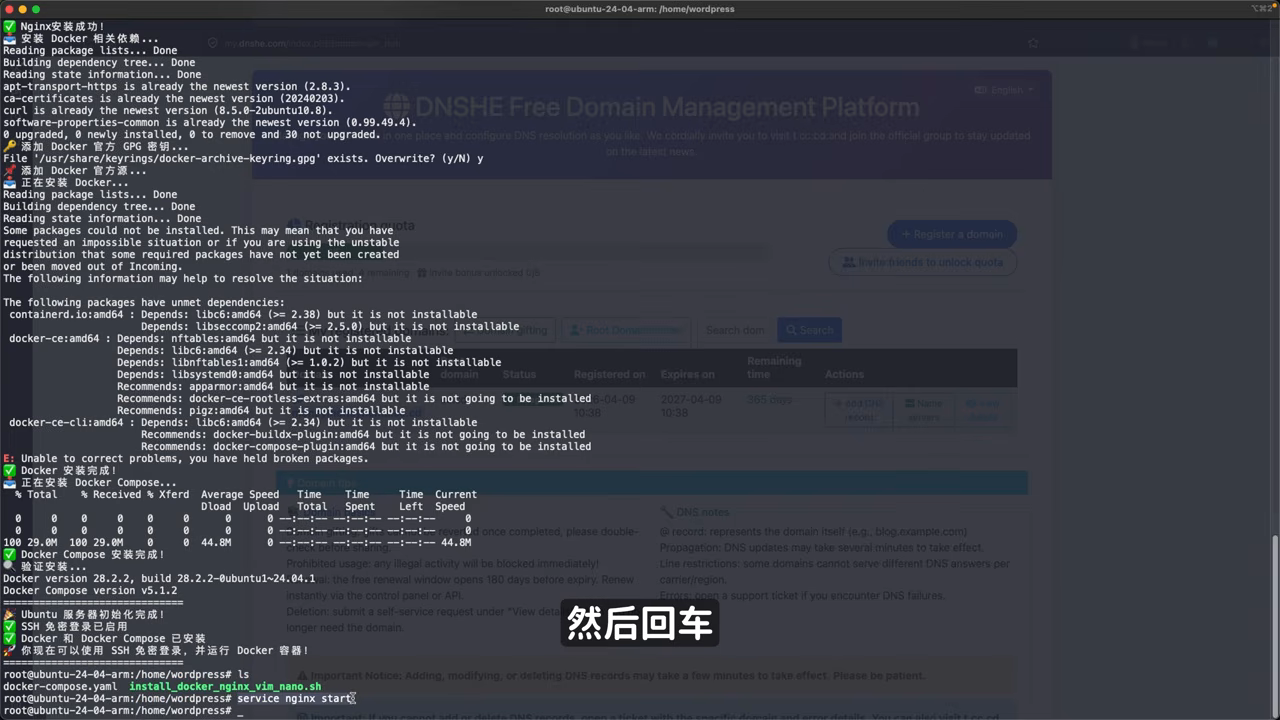The height and width of the screenshot is (720, 1280).
Task: Click the DNSHE globe logo icon
Action: coord(397,106)
